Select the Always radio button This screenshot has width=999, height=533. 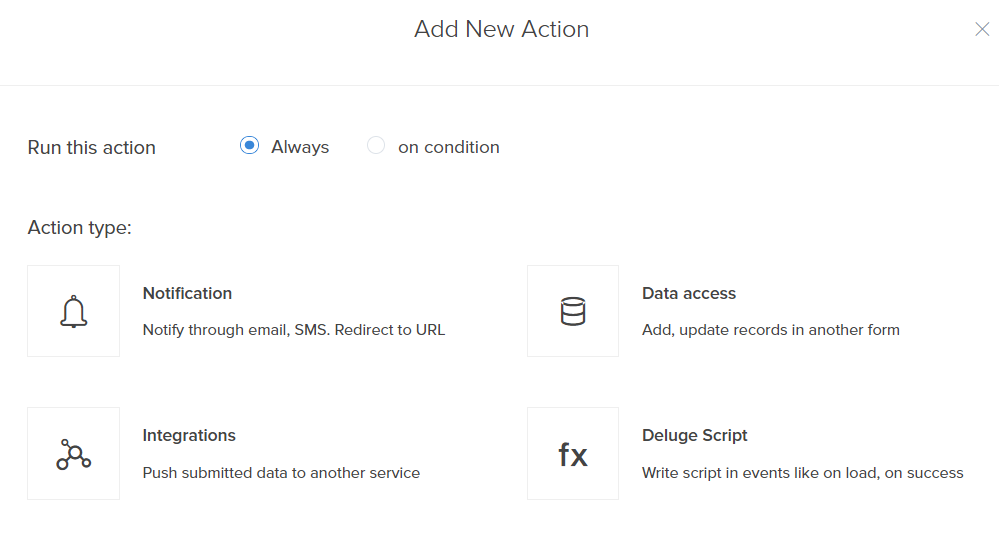[249, 146]
